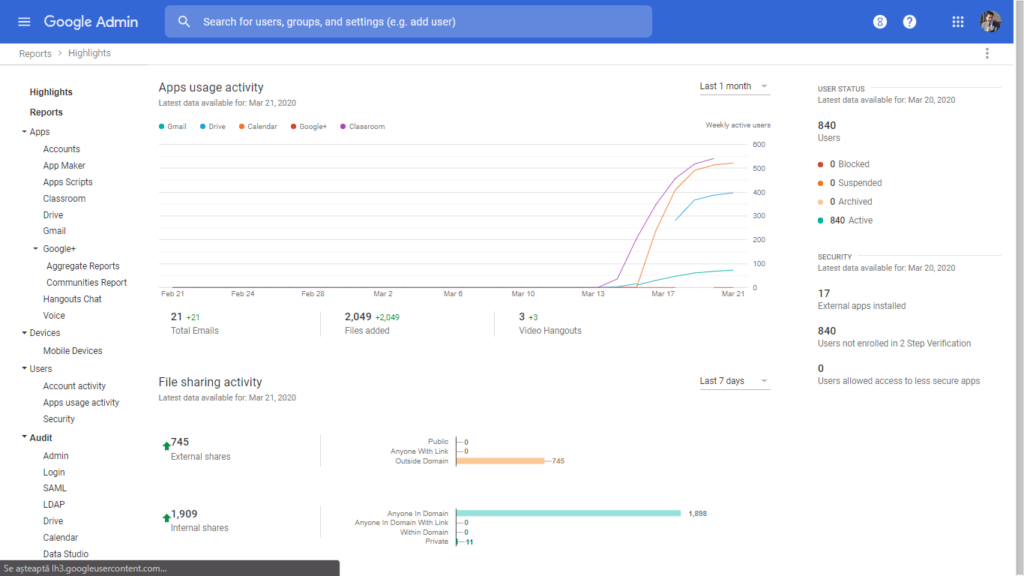Screen dimensions: 1024x576
Task: Open the App Maker report
Action: coord(64,166)
